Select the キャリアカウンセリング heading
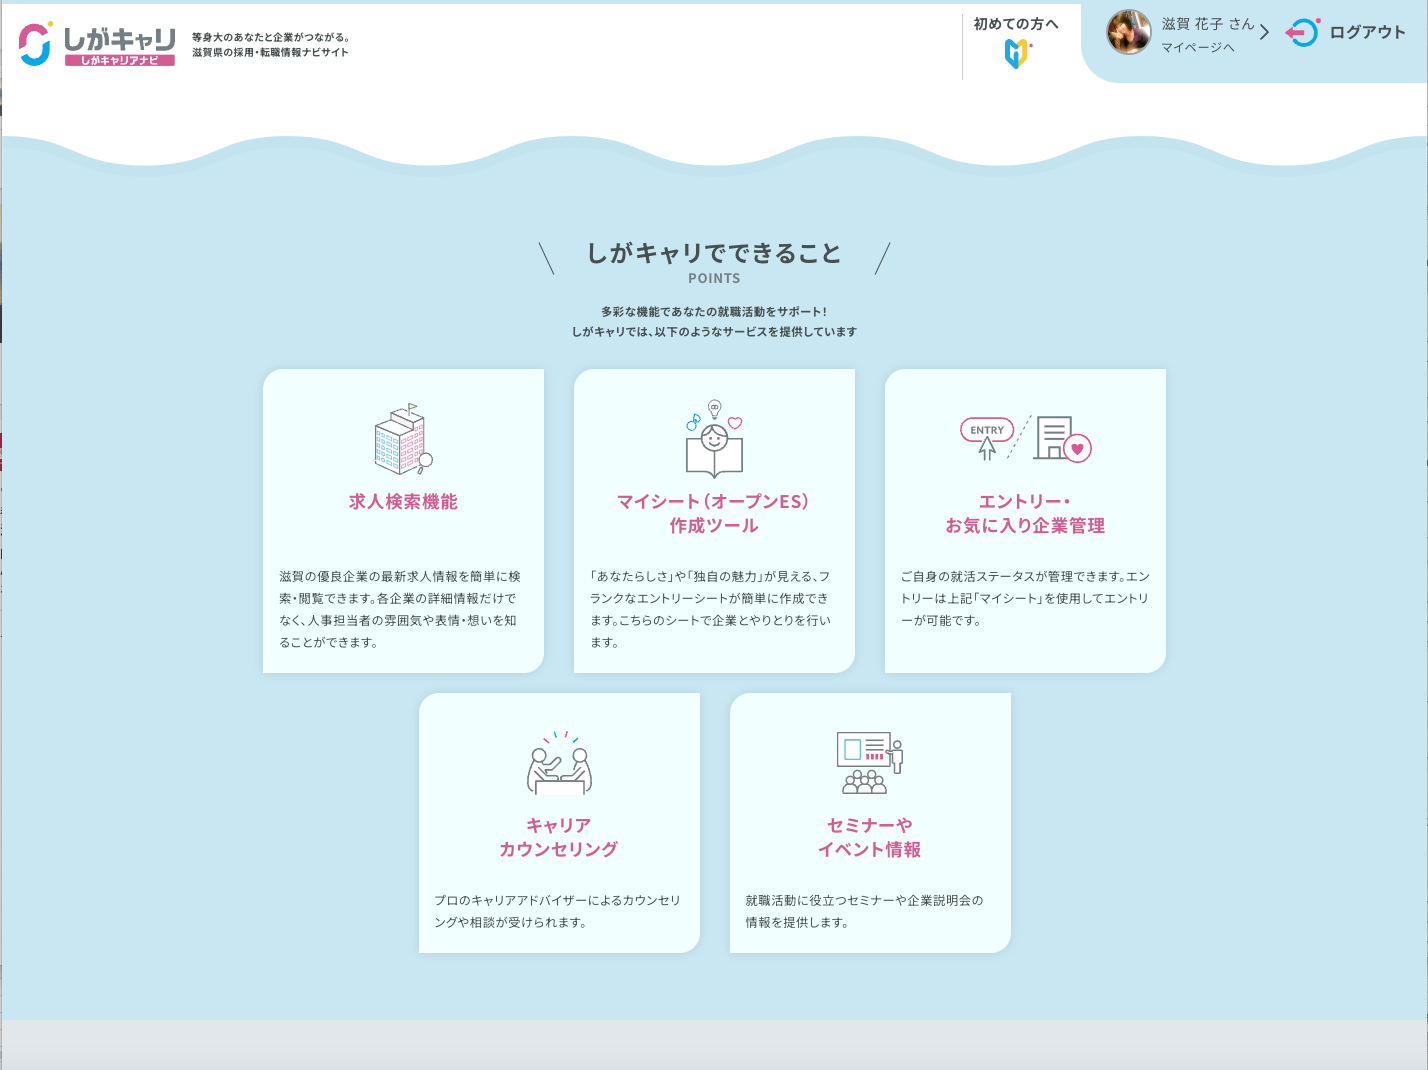The image size is (1428, 1070). [559, 838]
